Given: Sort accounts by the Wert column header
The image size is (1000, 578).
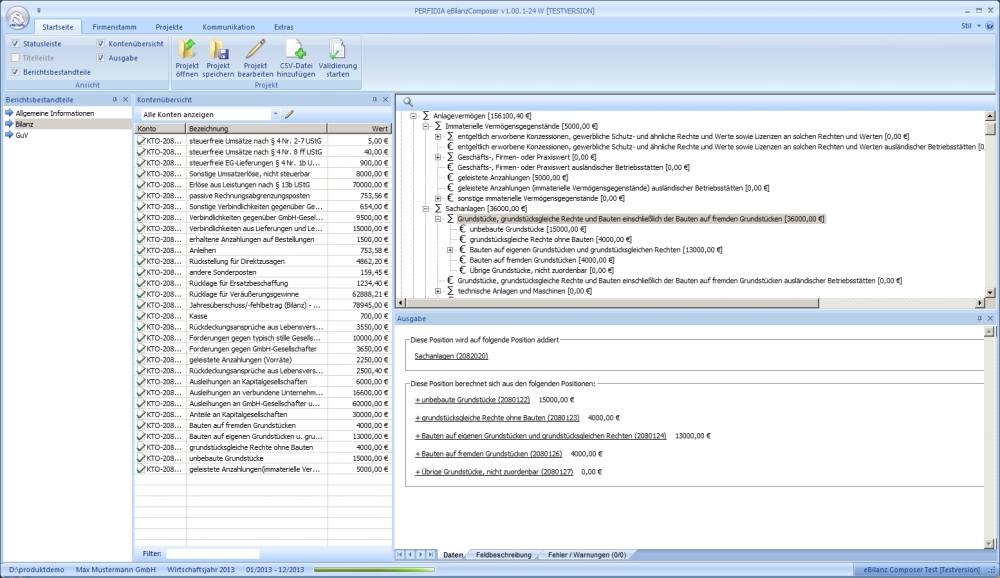Looking at the screenshot, I should pos(359,128).
